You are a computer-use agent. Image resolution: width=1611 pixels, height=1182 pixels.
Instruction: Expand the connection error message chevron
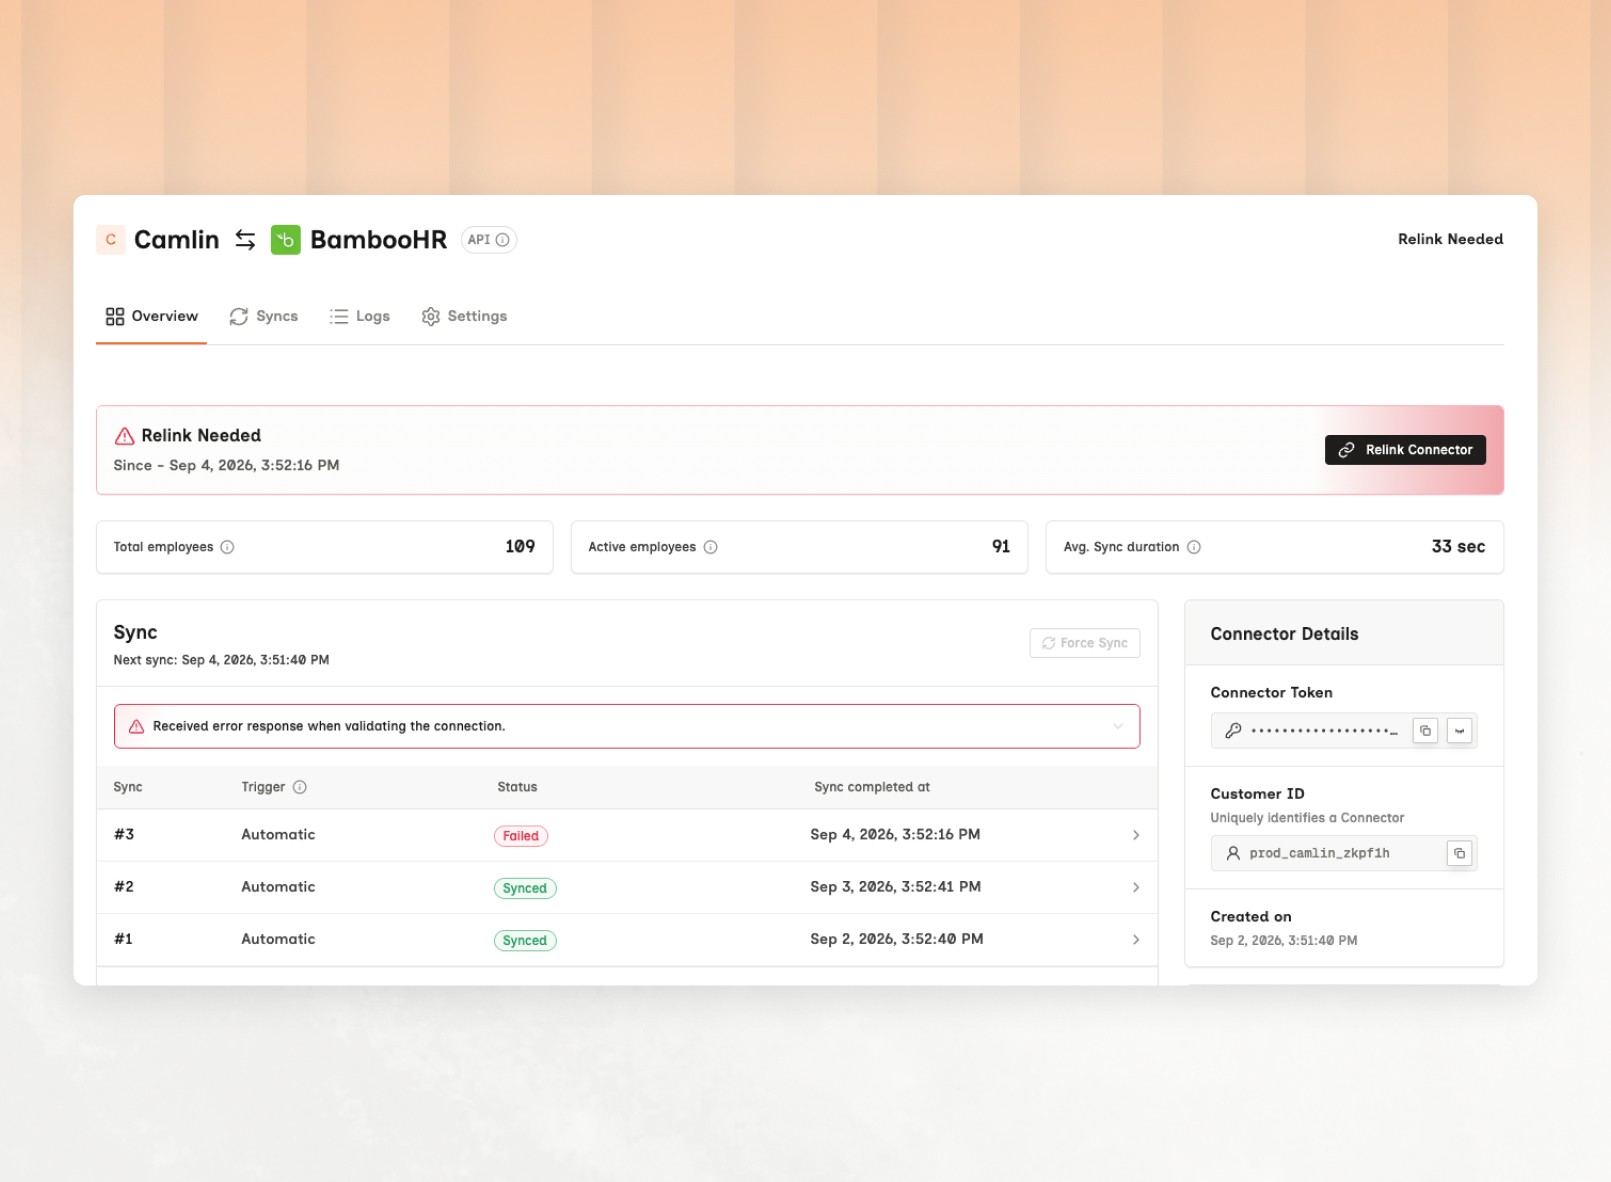click(1118, 727)
